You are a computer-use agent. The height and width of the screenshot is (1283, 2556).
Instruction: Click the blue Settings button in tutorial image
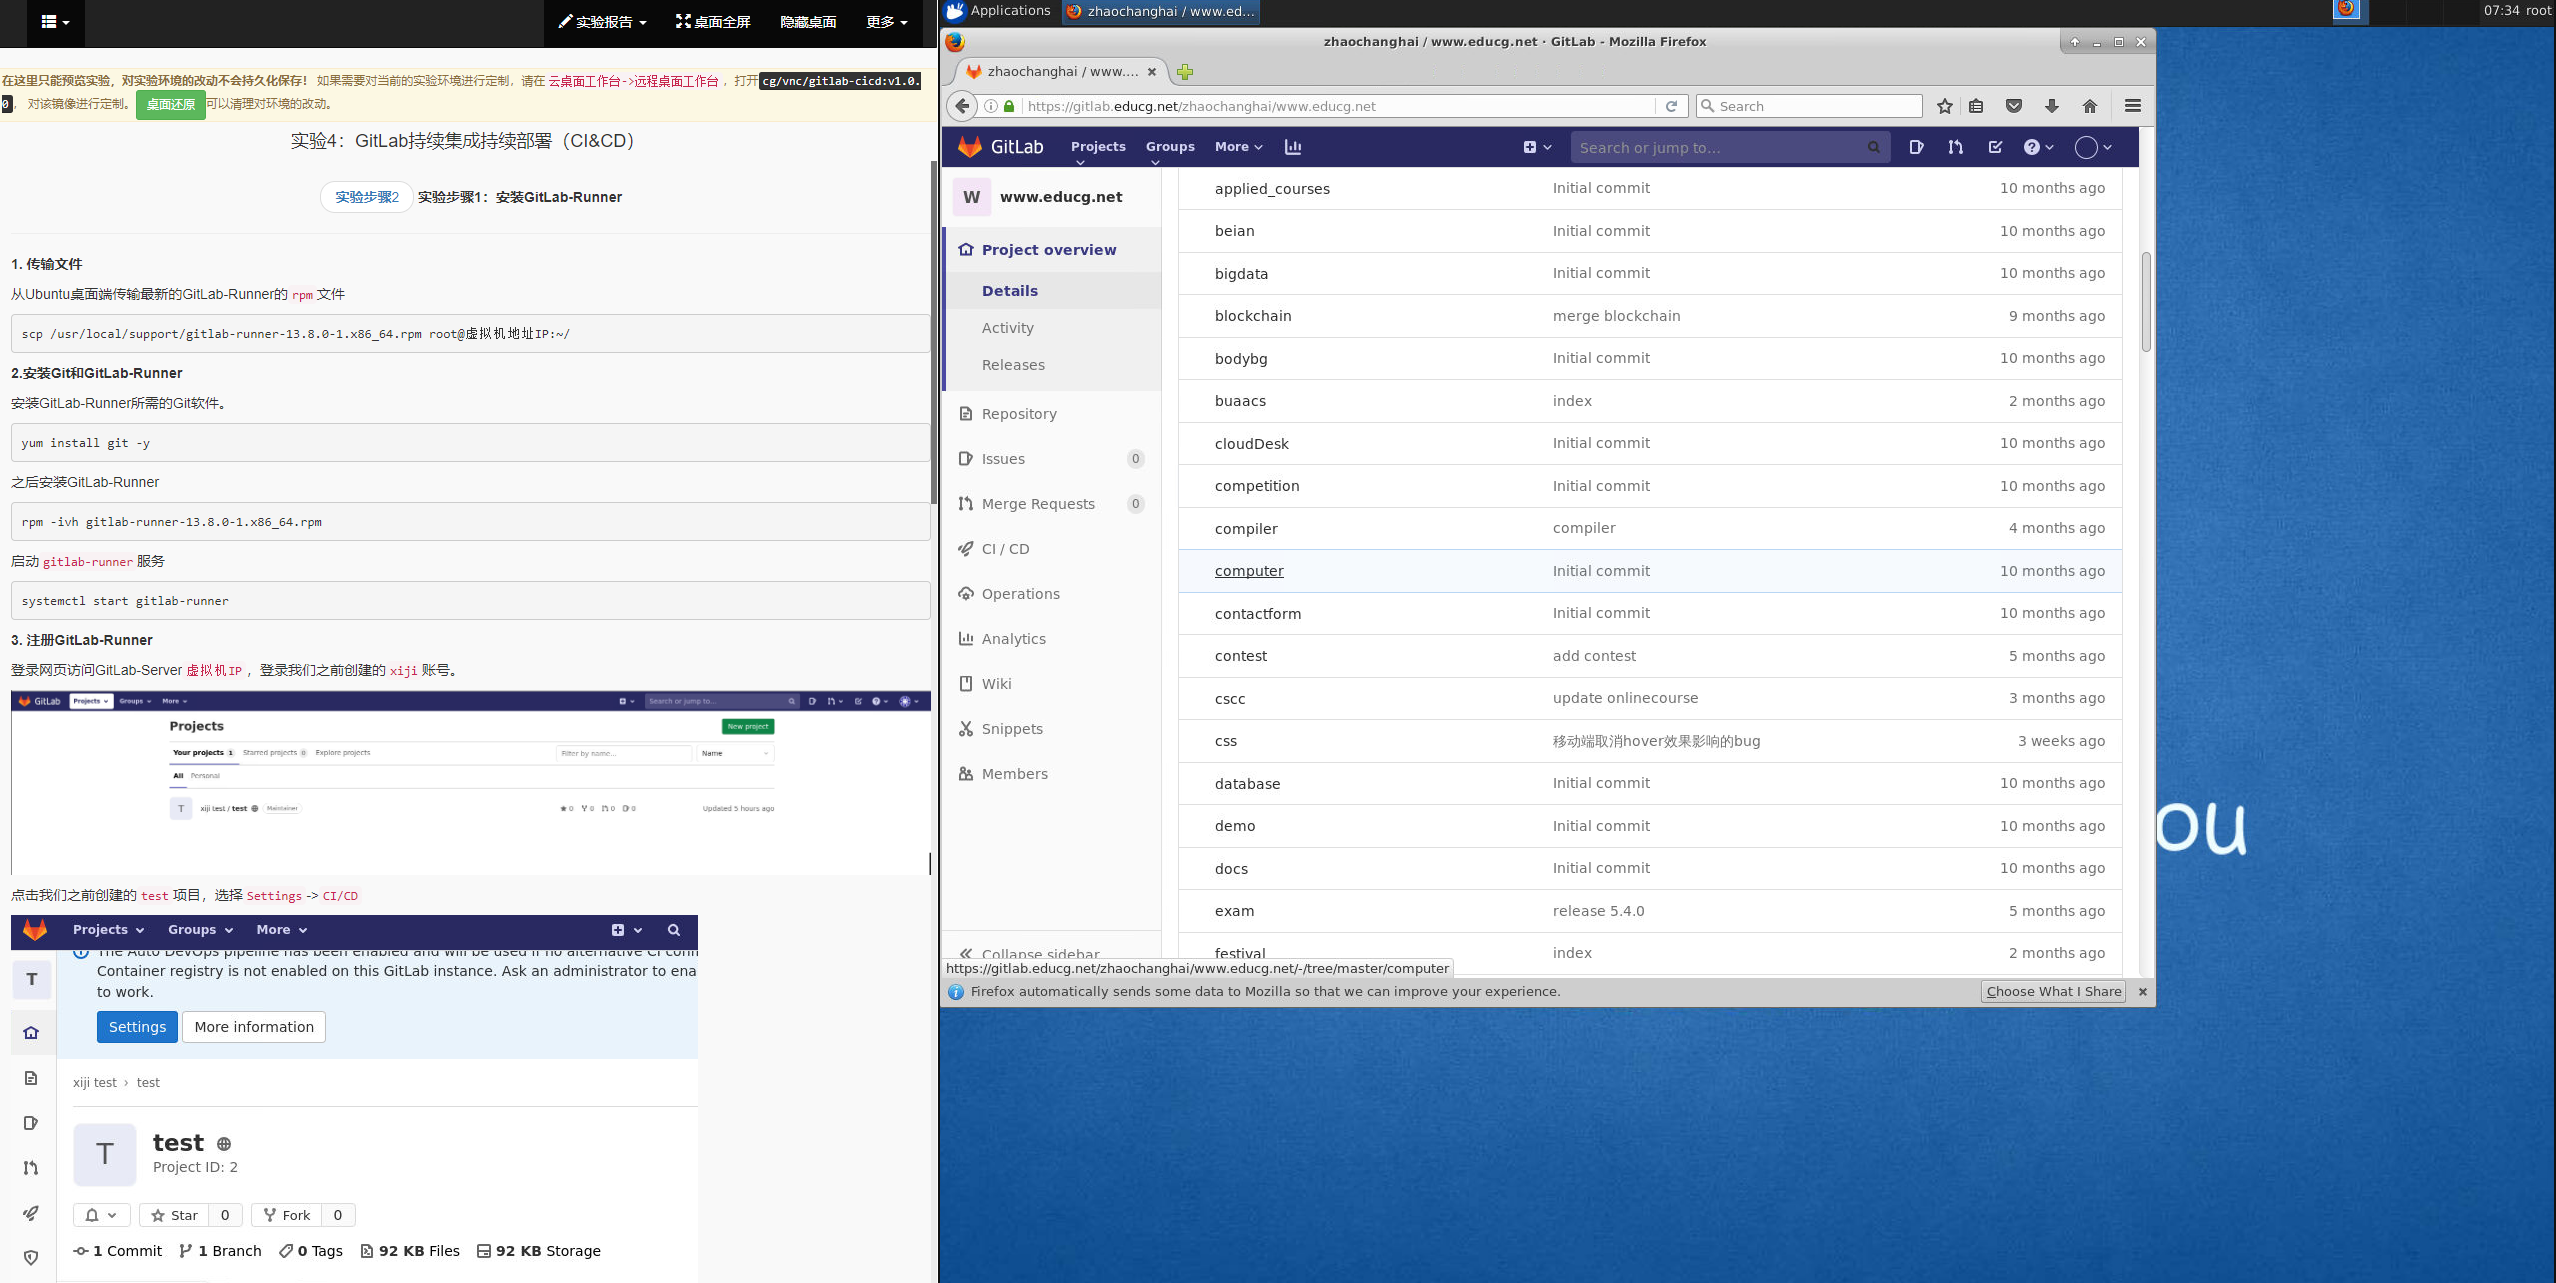[x=137, y=1027]
